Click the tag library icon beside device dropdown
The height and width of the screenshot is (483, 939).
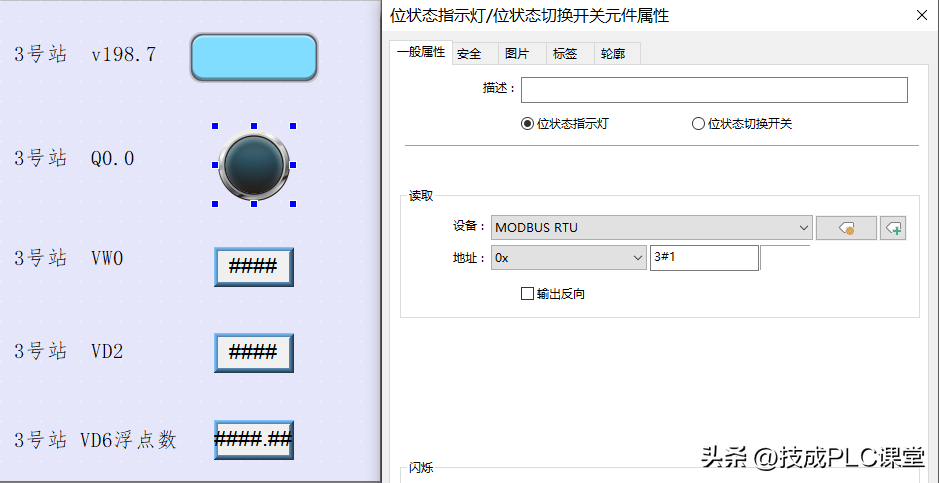(x=846, y=228)
